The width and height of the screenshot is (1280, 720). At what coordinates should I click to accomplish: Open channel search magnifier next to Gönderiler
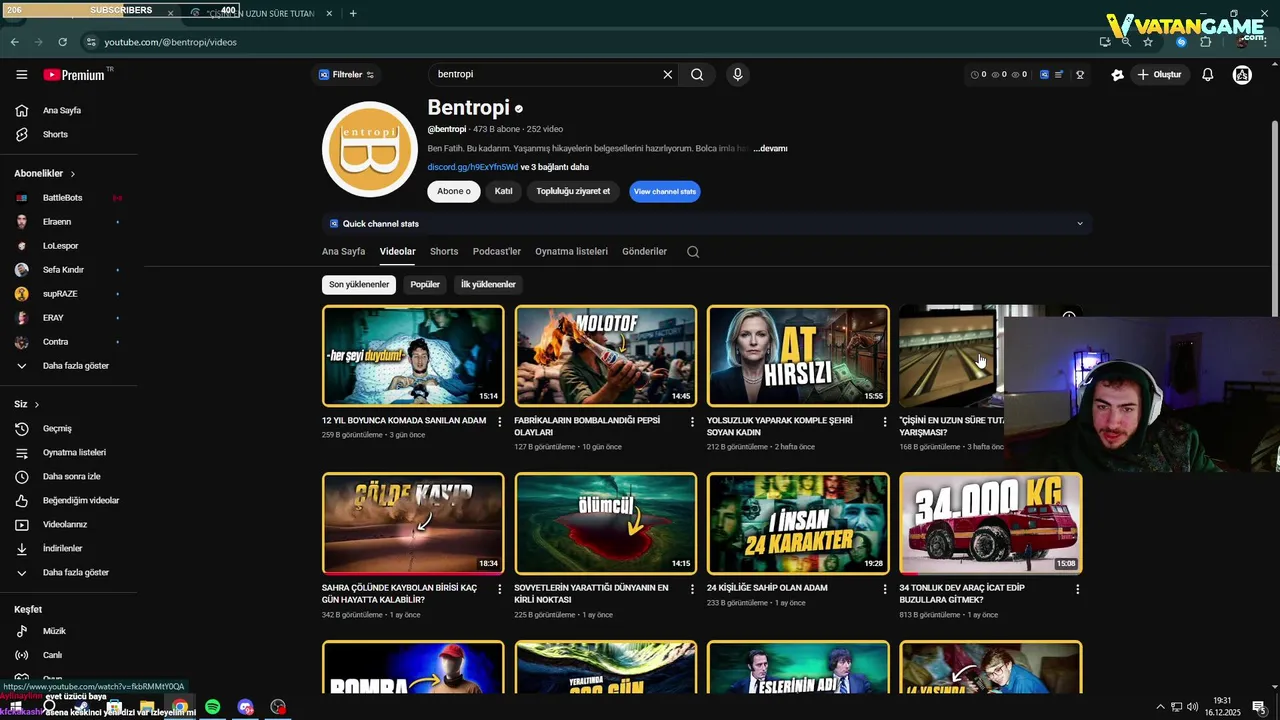(693, 252)
